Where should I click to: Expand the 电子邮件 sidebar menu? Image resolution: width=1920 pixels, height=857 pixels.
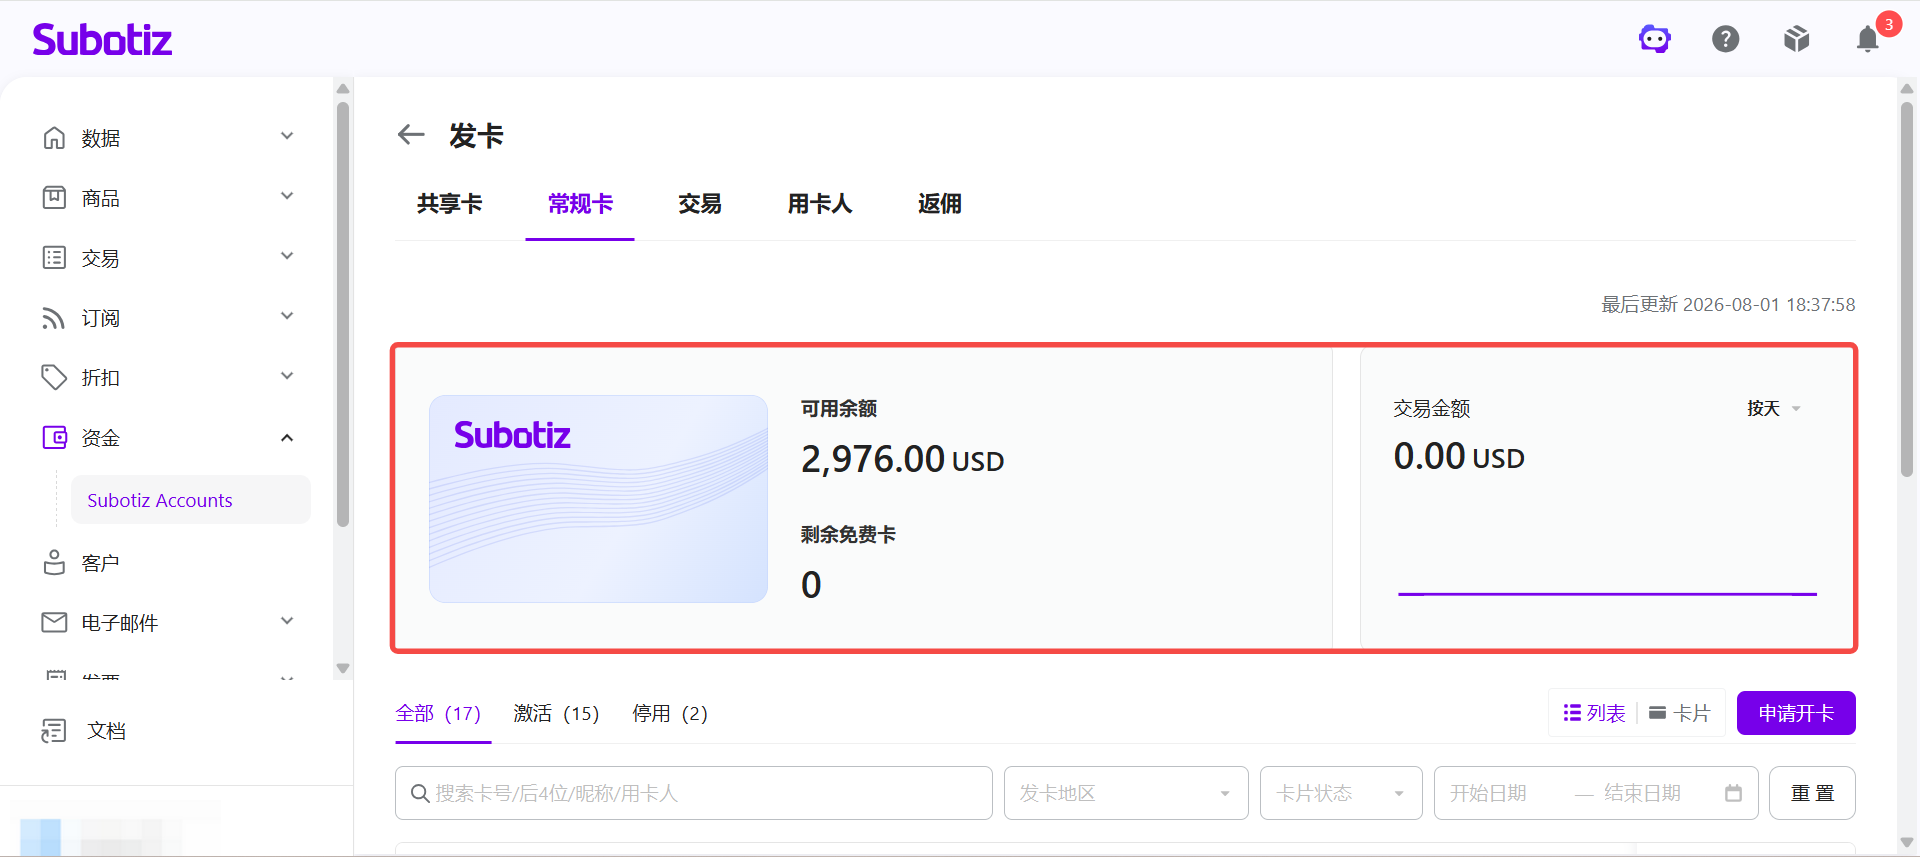tap(287, 622)
